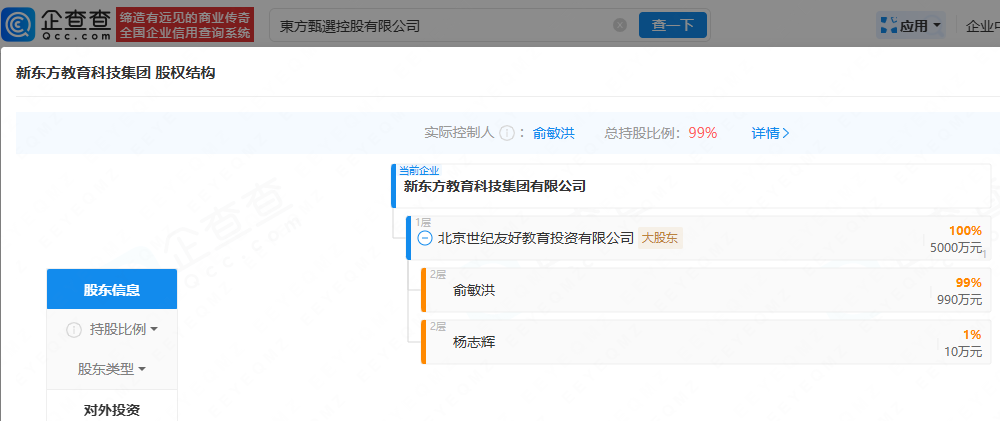Click the info icon beside 持股比例
This screenshot has width=1000, height=421.
[x=73, y=330]
